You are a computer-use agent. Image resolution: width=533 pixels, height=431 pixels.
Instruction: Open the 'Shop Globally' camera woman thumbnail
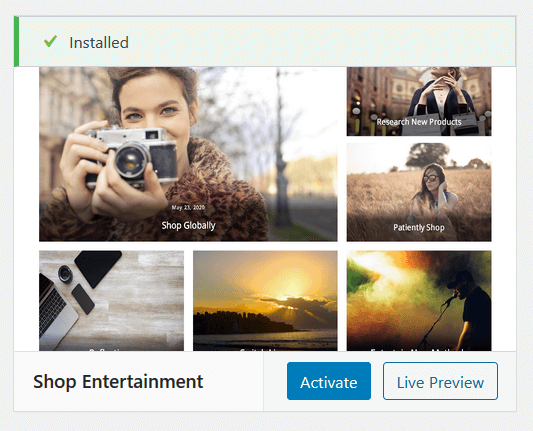(x=188, y=154)
